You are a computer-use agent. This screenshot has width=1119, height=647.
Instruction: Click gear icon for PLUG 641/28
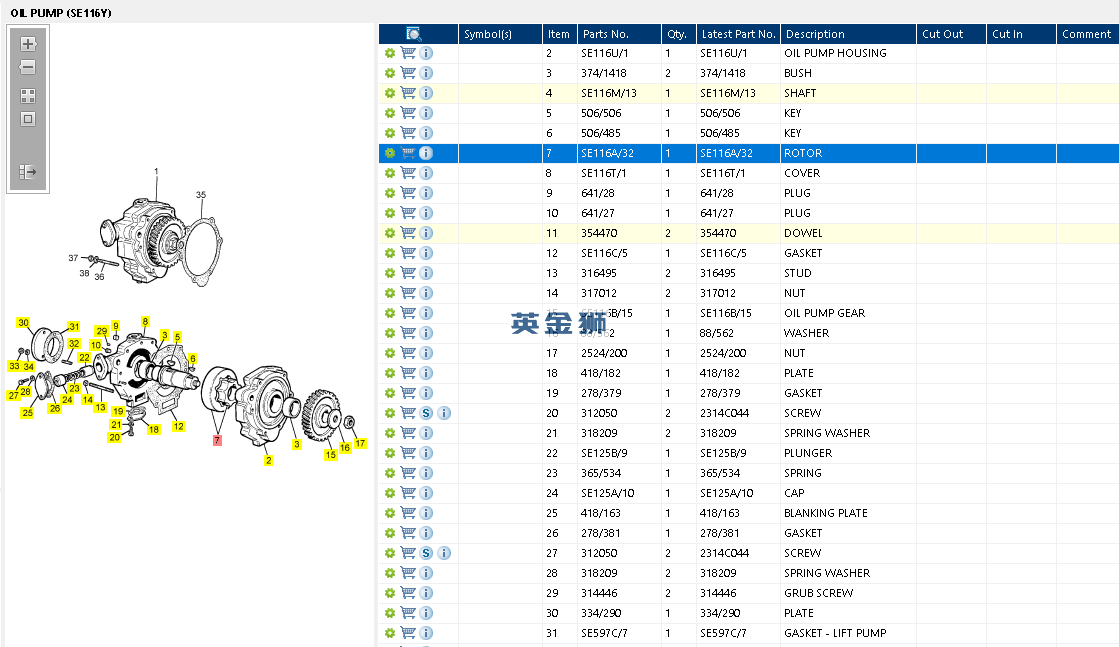tap(390, 193)
